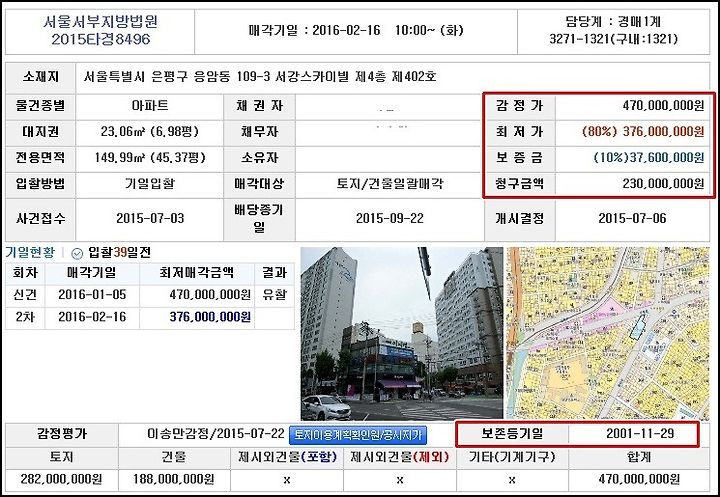Screen dimensions: 720x497
Task: Click the 회차 column header
Action: (x=25, y=273)
